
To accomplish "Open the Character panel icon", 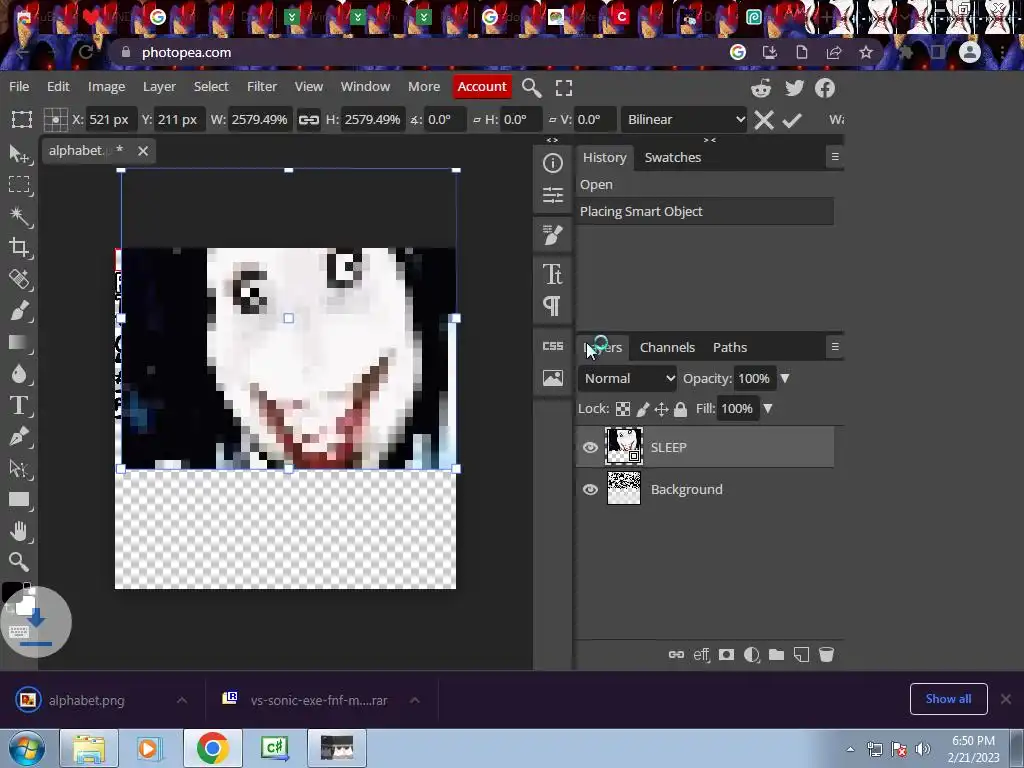I will coord(552,274).
